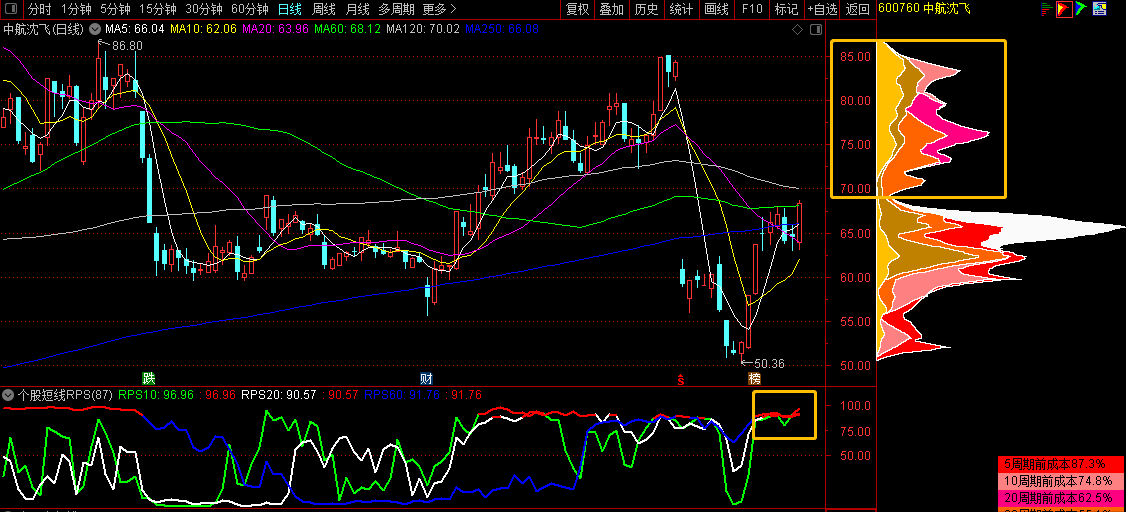Screen dimensions: 1126x512
Task: Click the diamond marker icon above chart
Action: (x=798, y=29)
